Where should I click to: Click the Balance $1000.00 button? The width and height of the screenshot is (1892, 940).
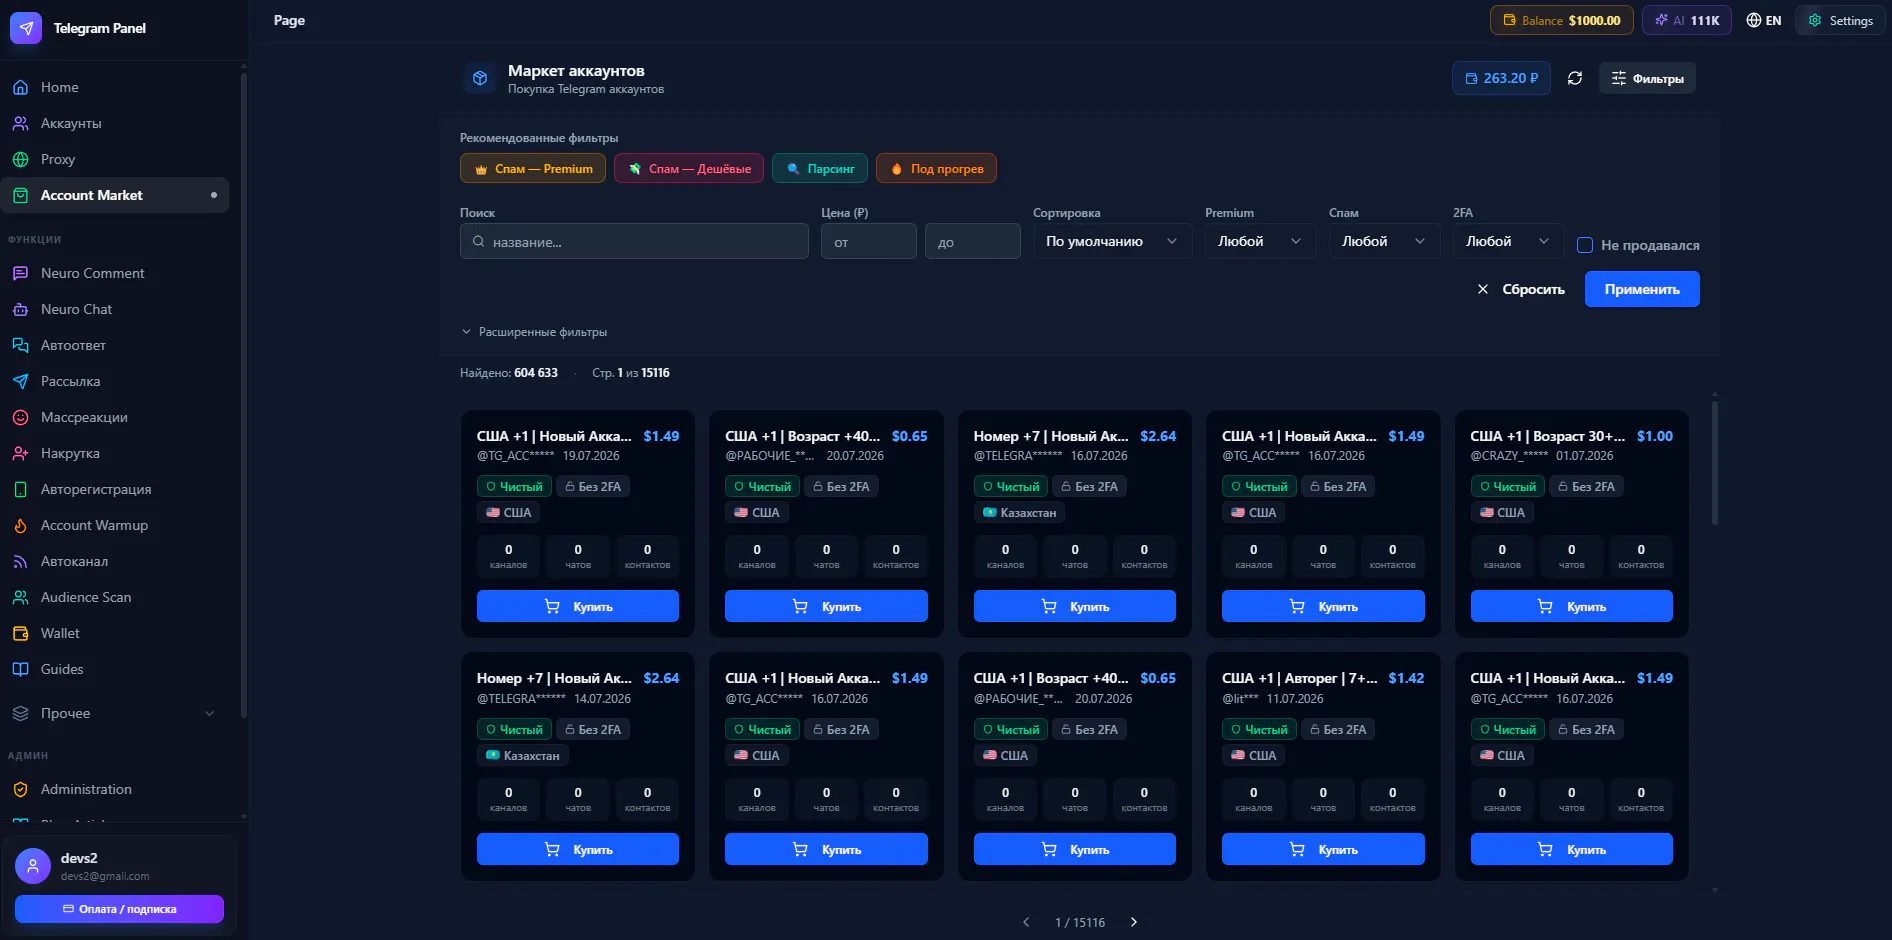1562,20
